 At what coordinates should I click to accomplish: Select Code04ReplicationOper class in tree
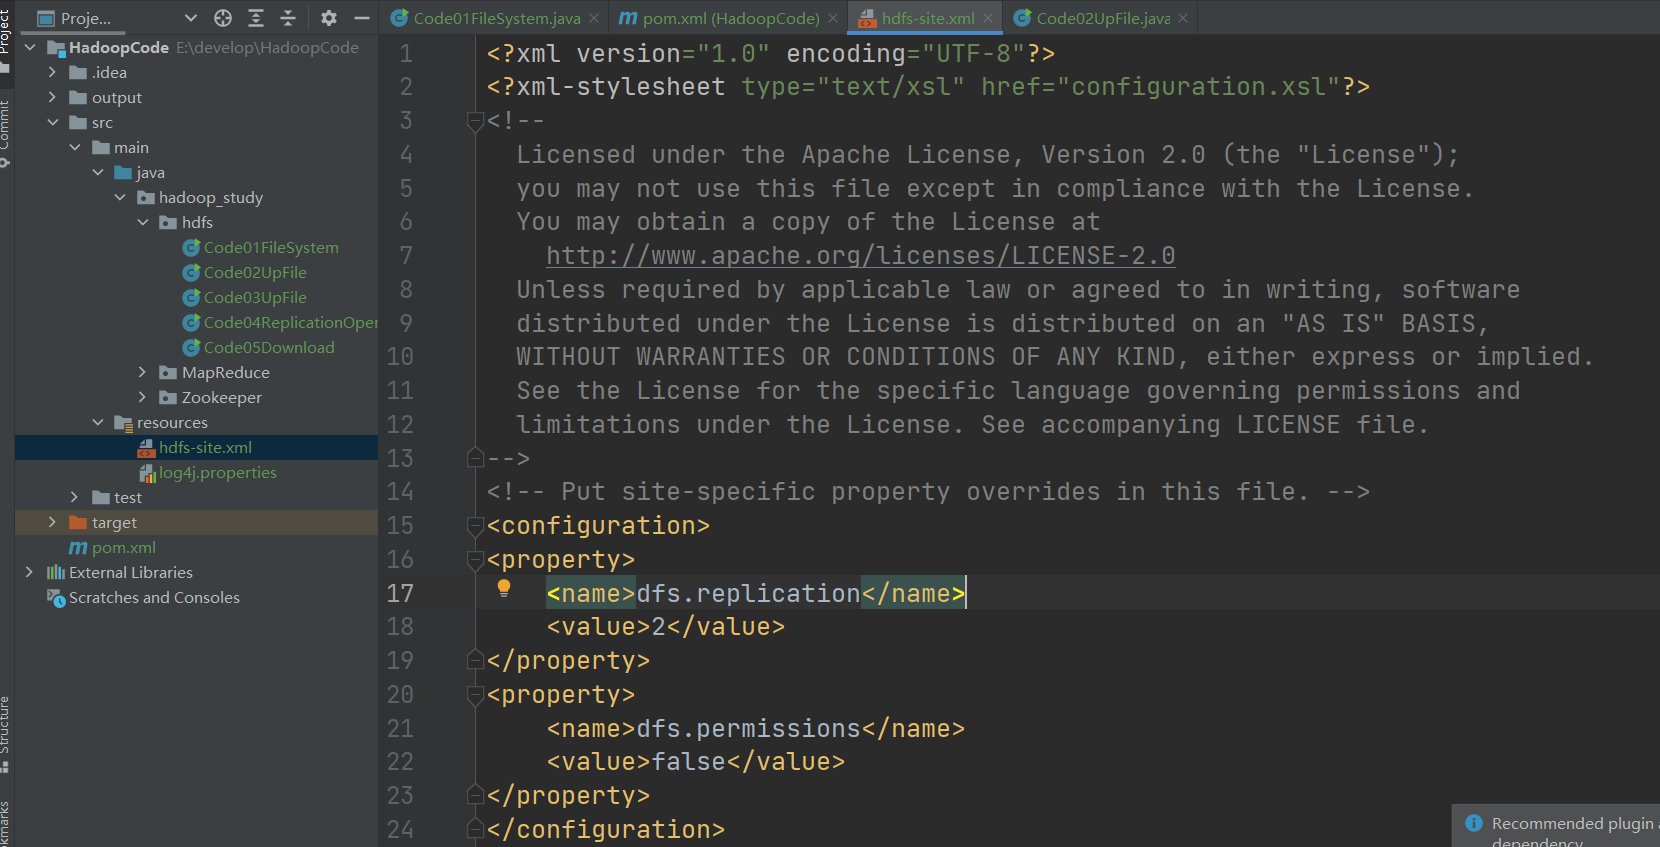[x=290, y=322]
